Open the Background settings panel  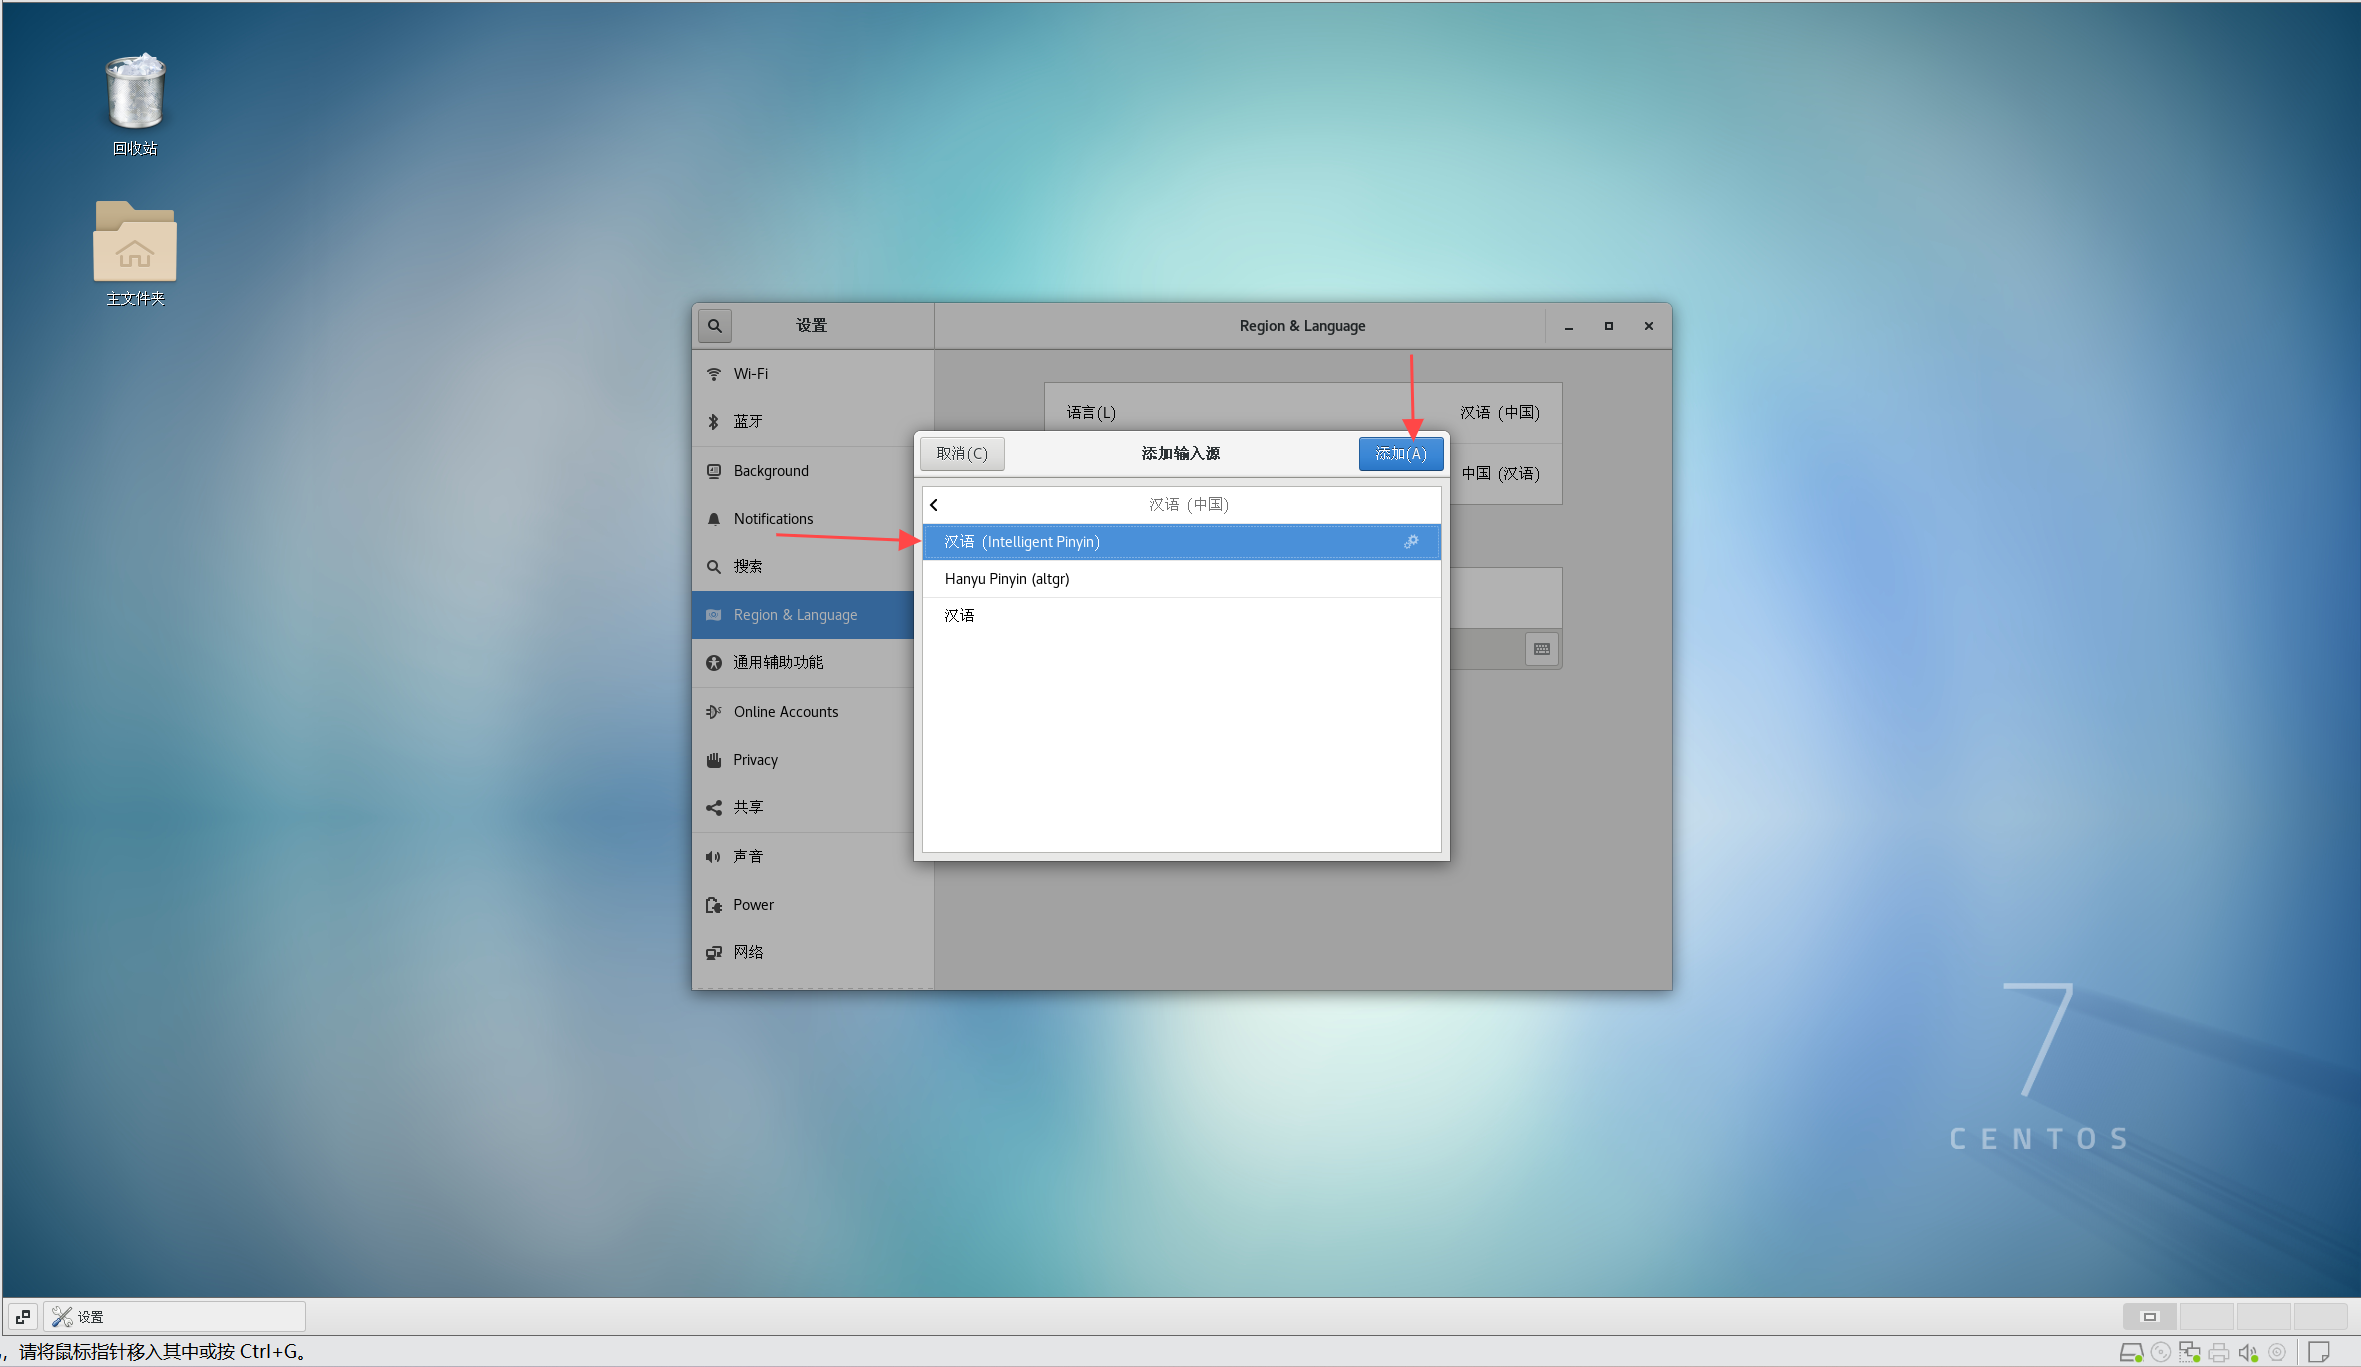click(770, 471)
